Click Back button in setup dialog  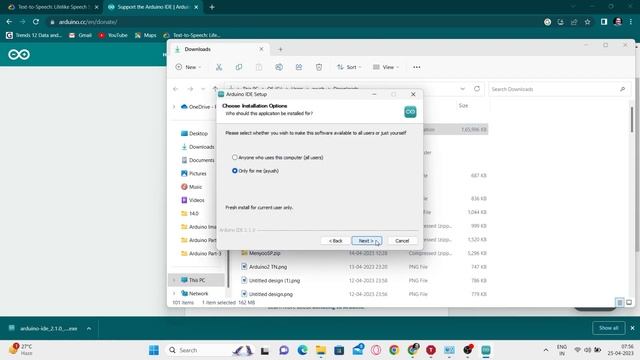(336, 241)
